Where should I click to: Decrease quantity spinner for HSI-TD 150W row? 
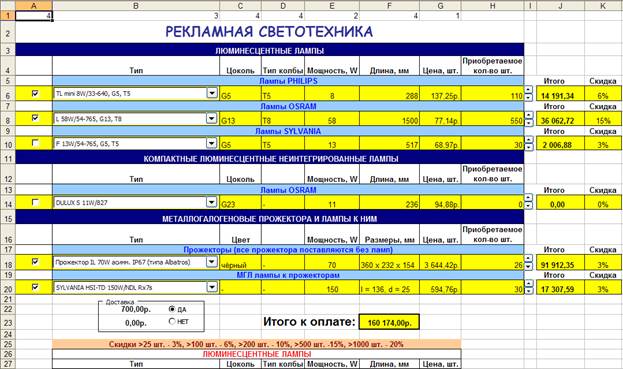[528, 291]
